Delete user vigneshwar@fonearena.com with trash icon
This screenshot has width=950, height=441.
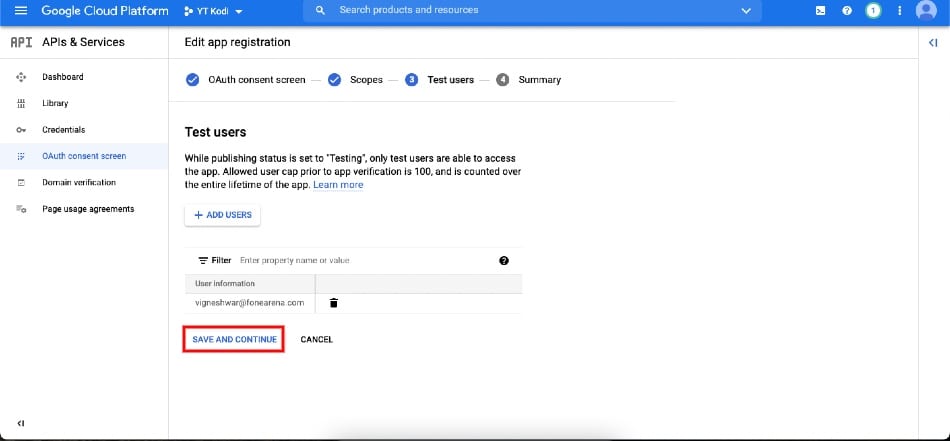coord(333,303)
